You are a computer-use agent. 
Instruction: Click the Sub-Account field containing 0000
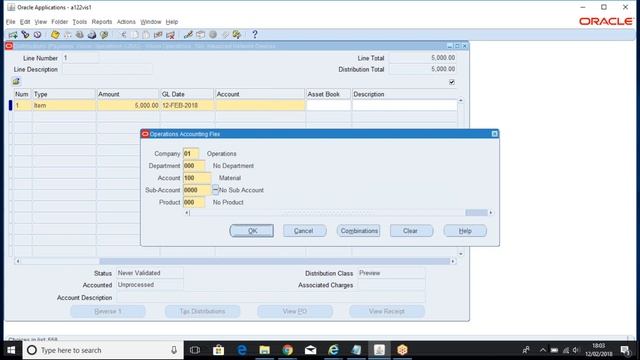(x=197, y=190)
